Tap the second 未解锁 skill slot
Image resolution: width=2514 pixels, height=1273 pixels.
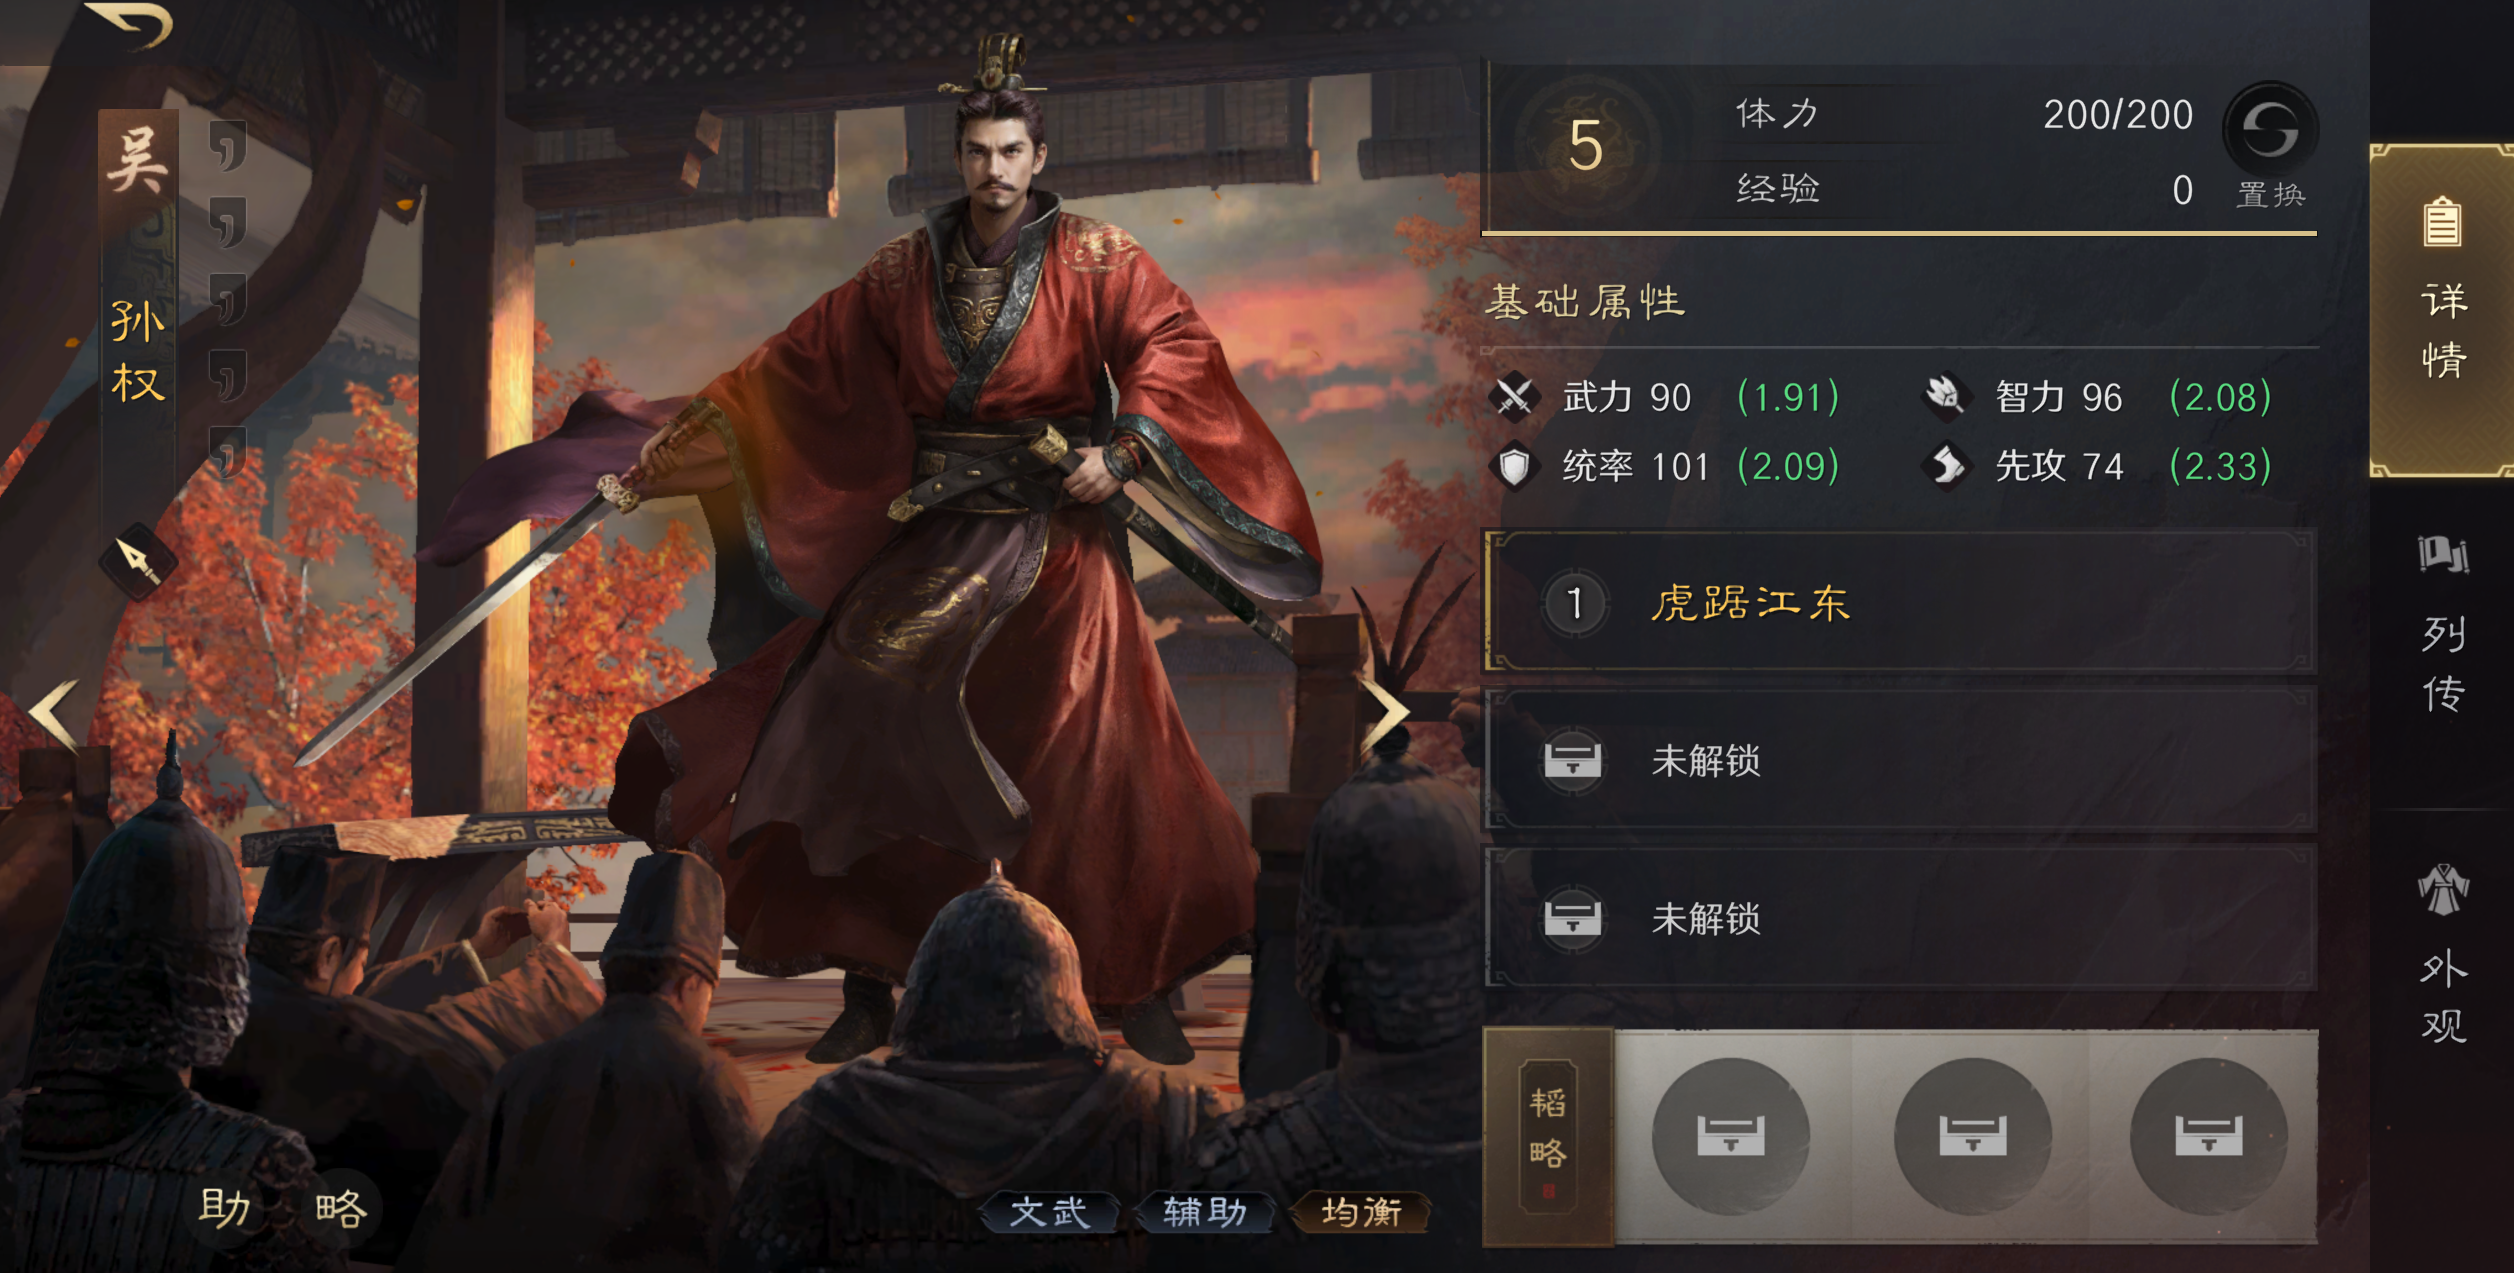[1900, 918]
